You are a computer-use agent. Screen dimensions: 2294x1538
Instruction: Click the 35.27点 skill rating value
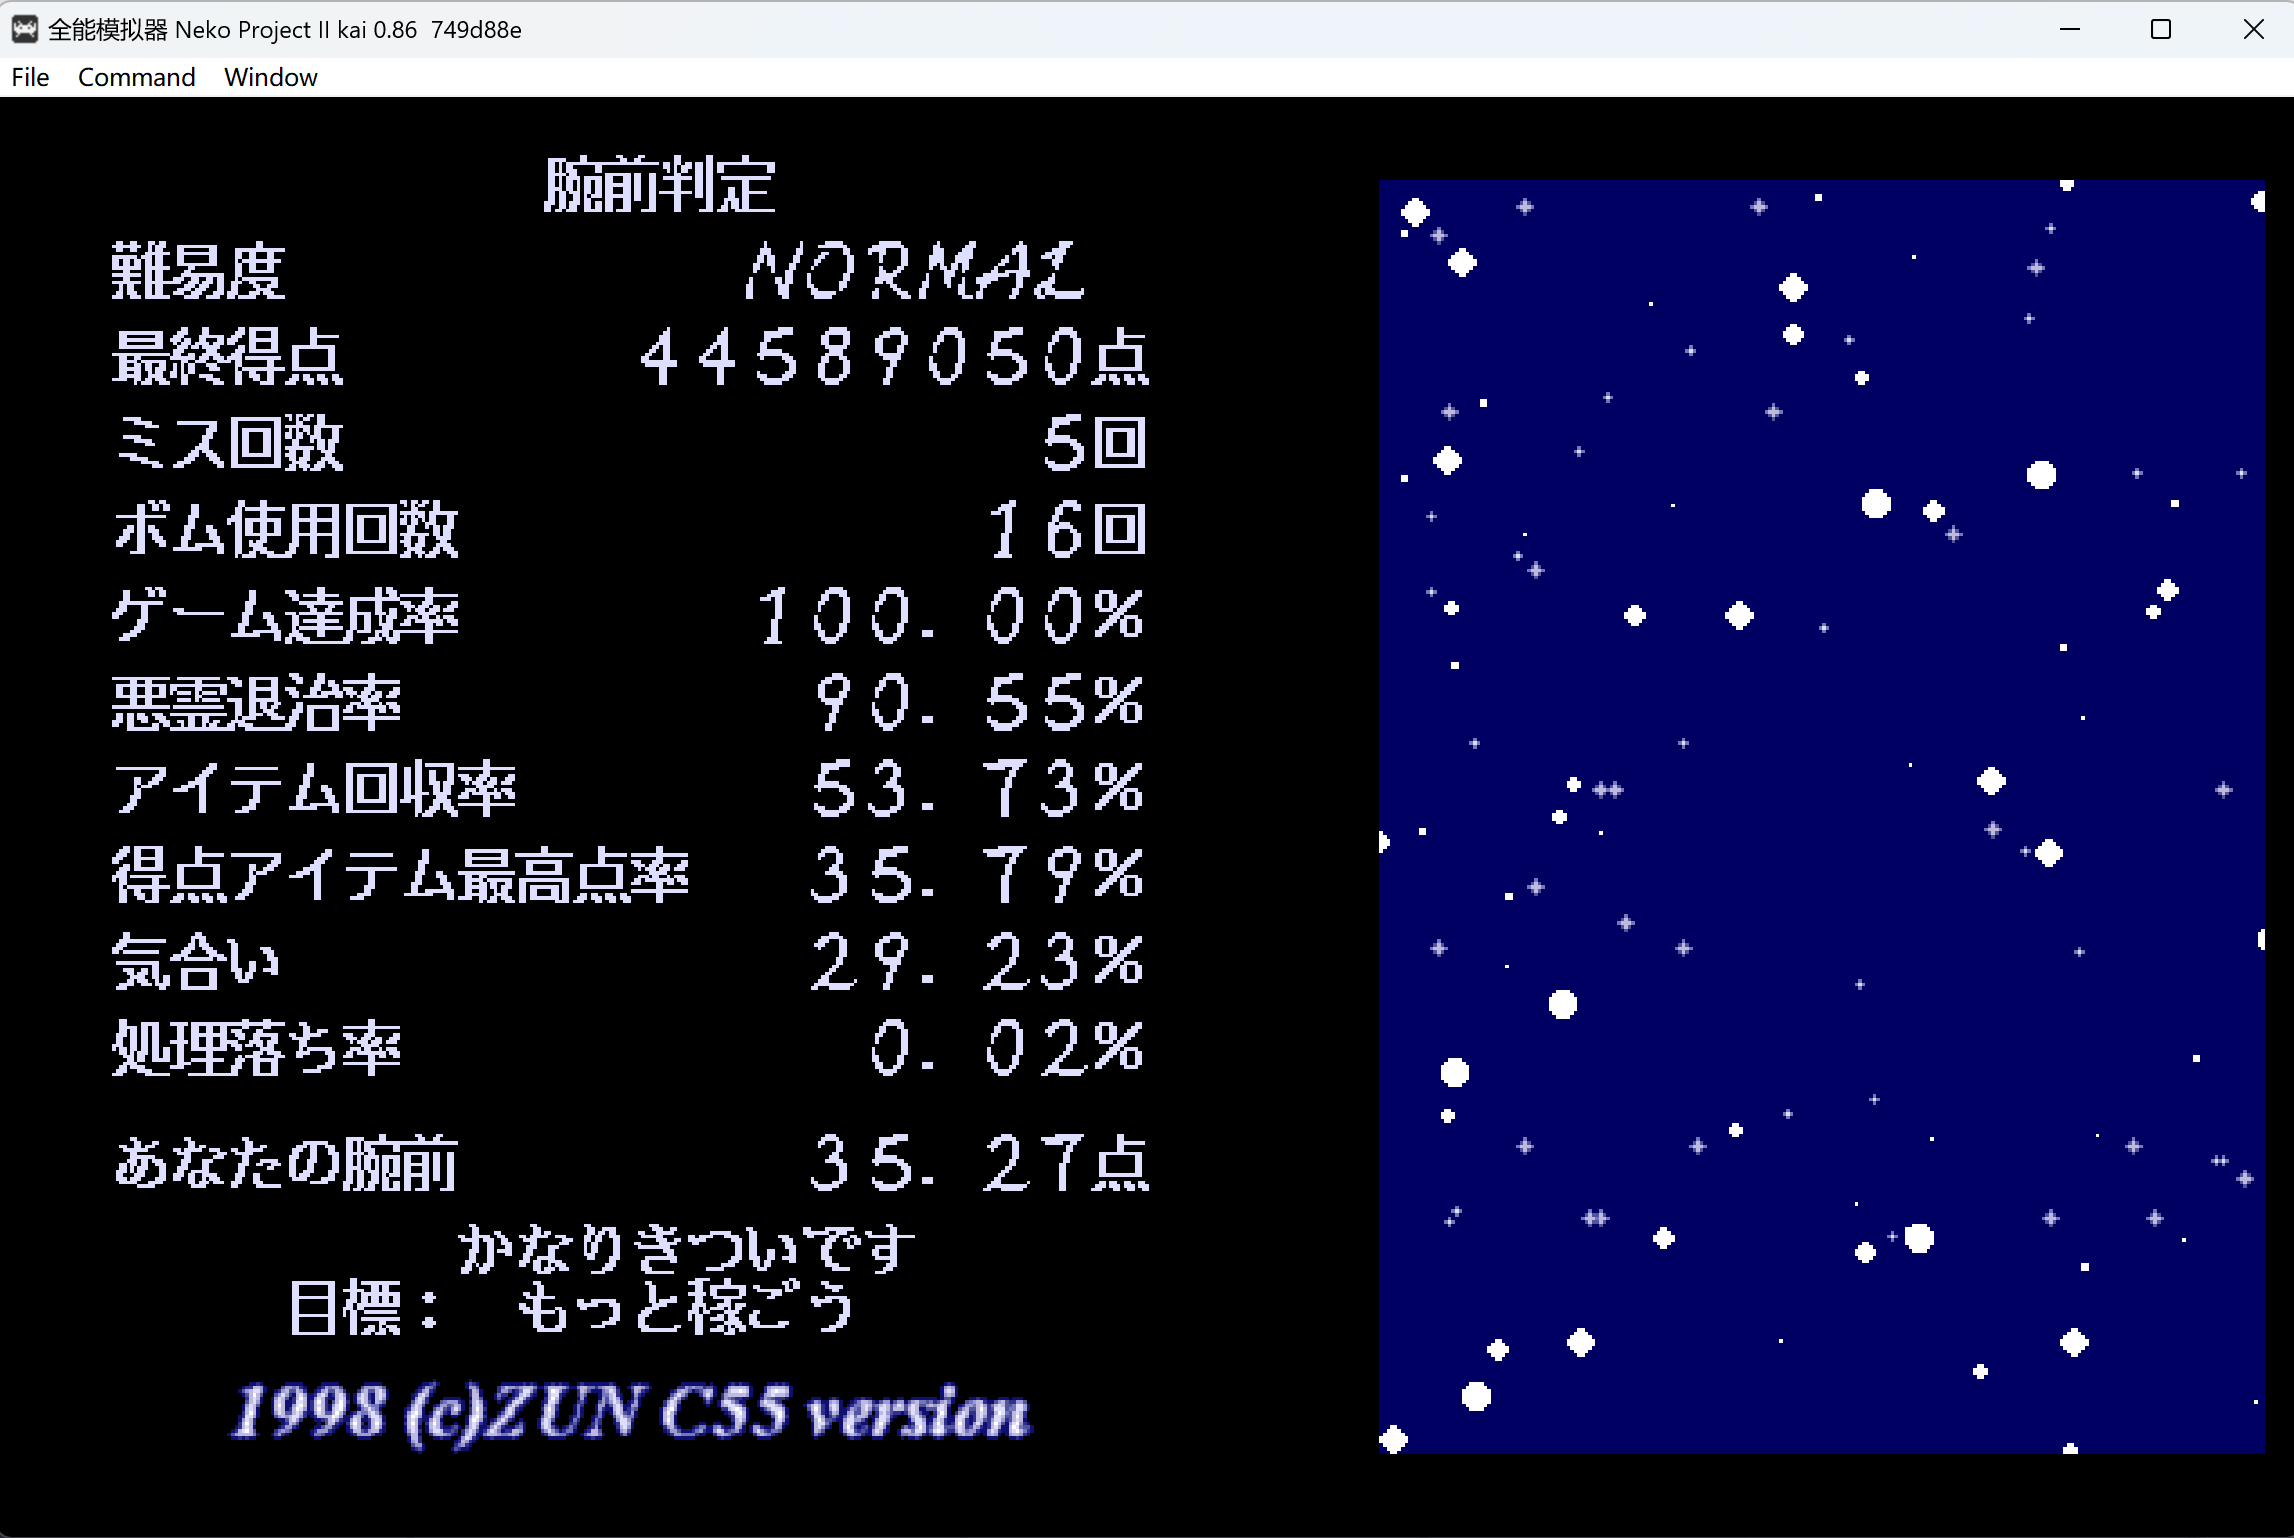(x=978, y=1163)
